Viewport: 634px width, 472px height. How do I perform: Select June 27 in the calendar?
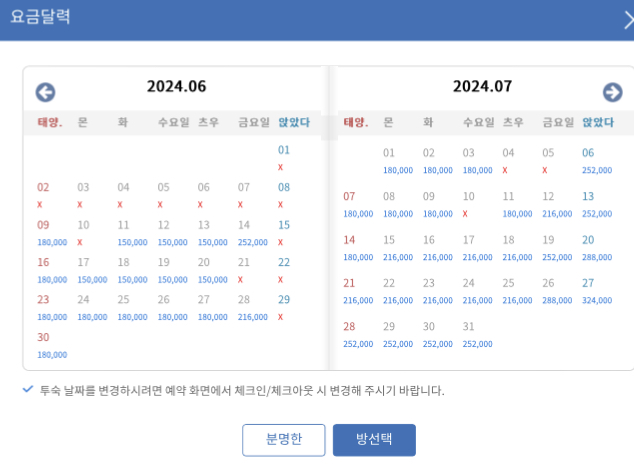212,308
